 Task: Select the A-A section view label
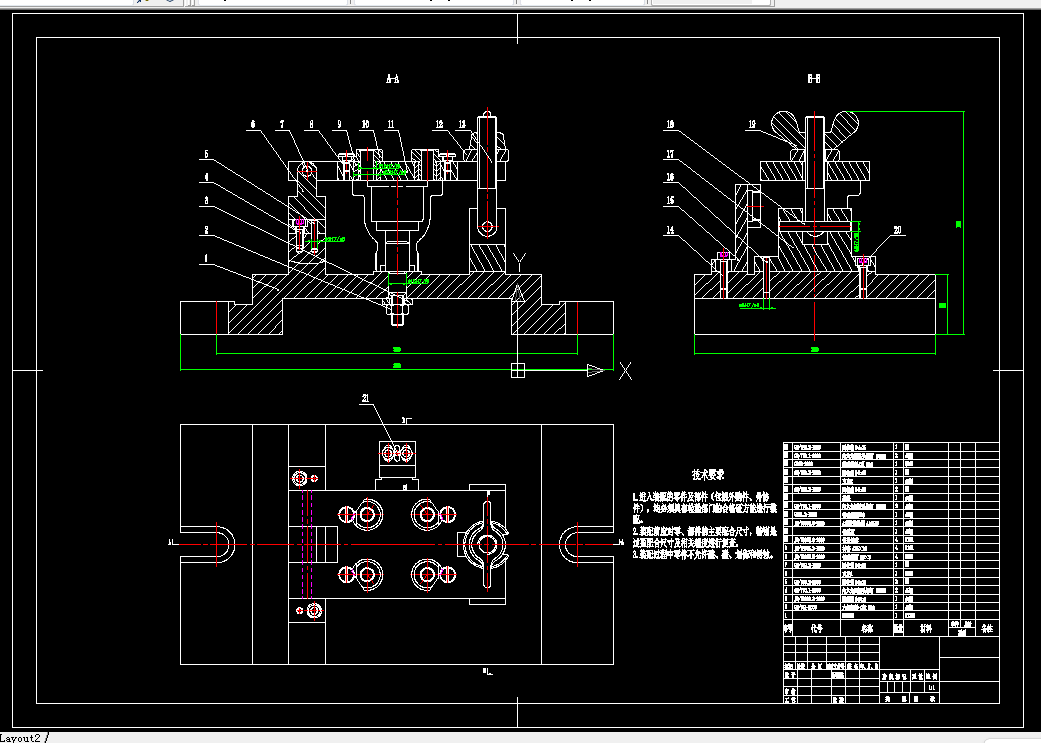coord(392,79)
